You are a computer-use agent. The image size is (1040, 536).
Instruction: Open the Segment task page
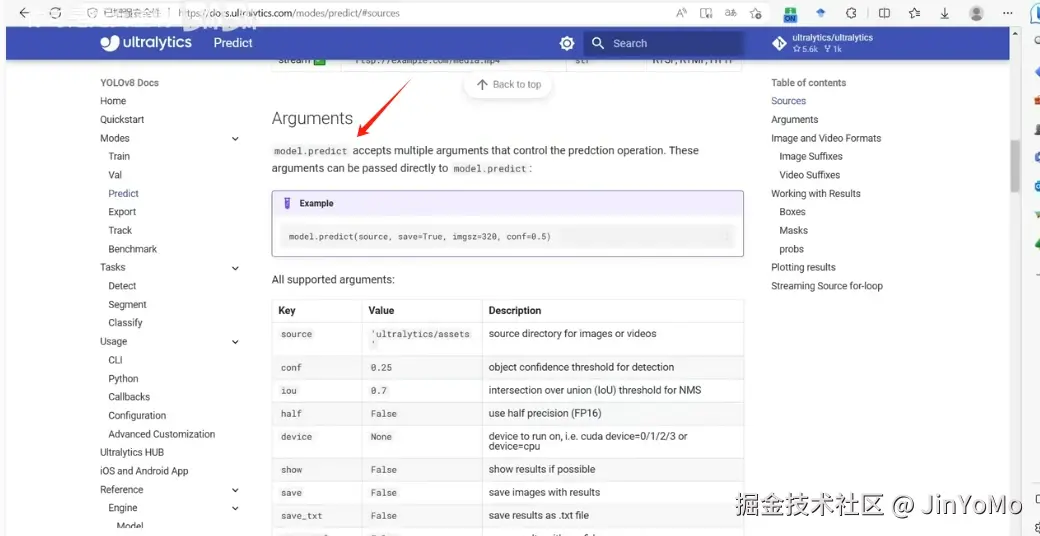coord(127,304)
